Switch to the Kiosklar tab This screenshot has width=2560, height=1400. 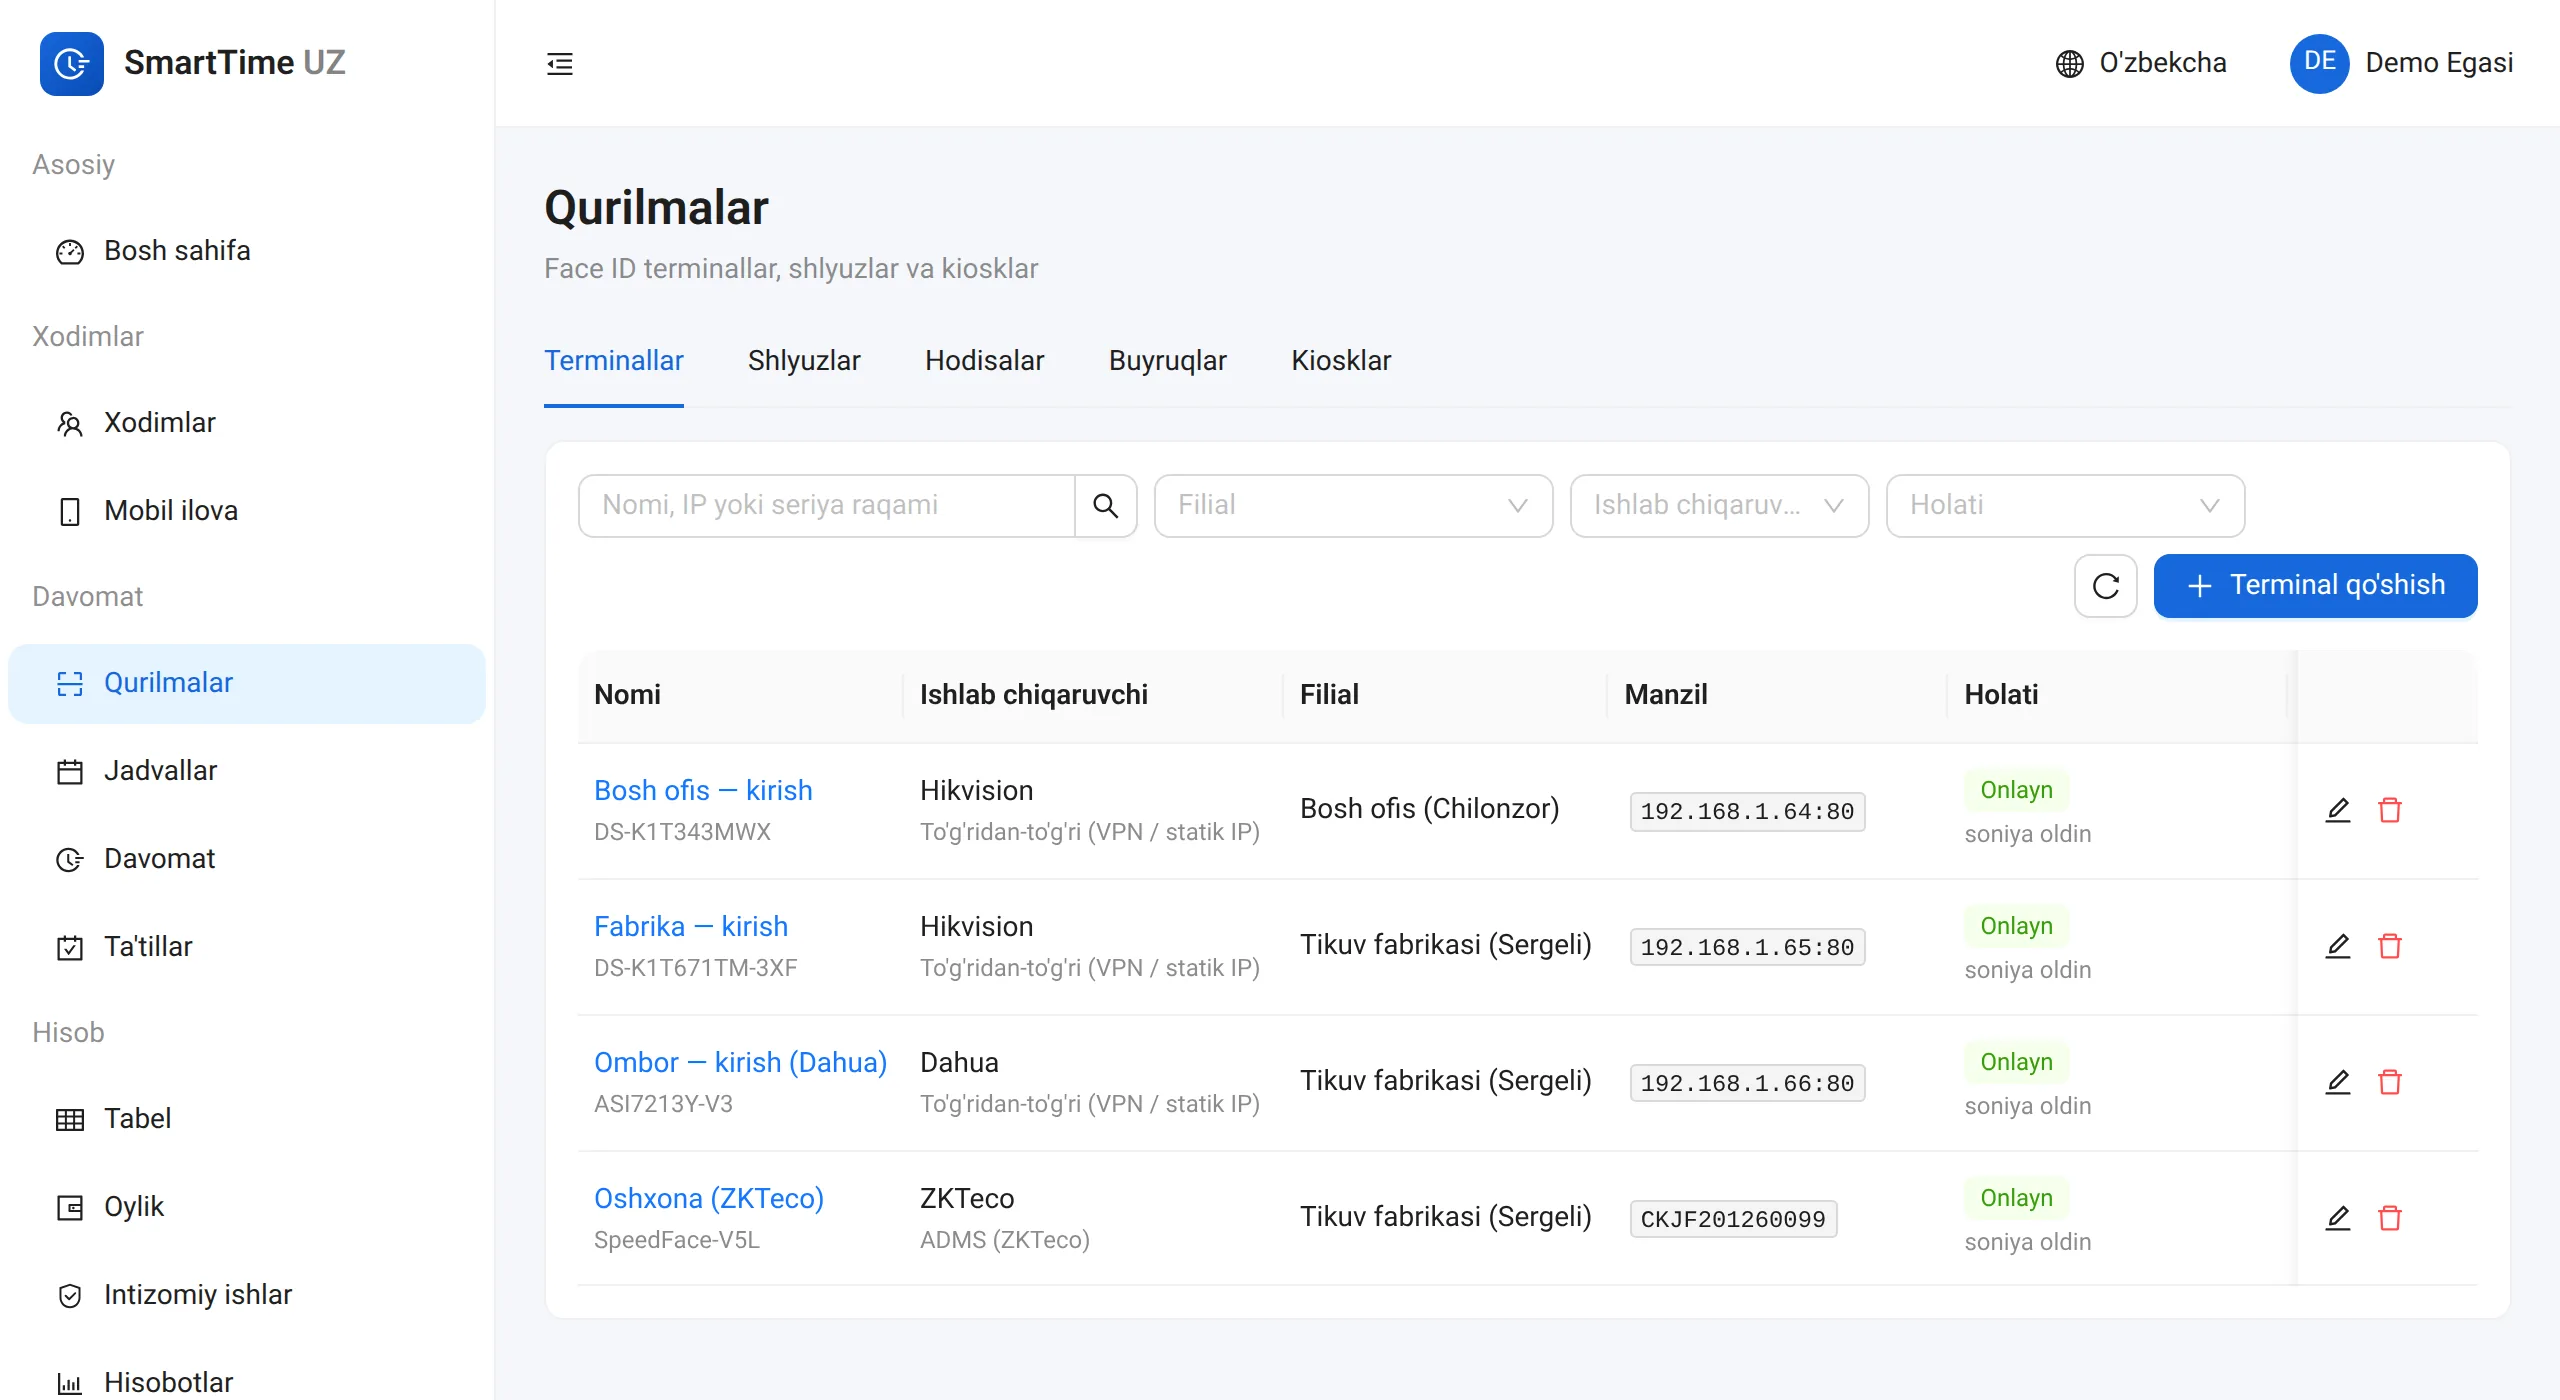(x=1341, y=361)
